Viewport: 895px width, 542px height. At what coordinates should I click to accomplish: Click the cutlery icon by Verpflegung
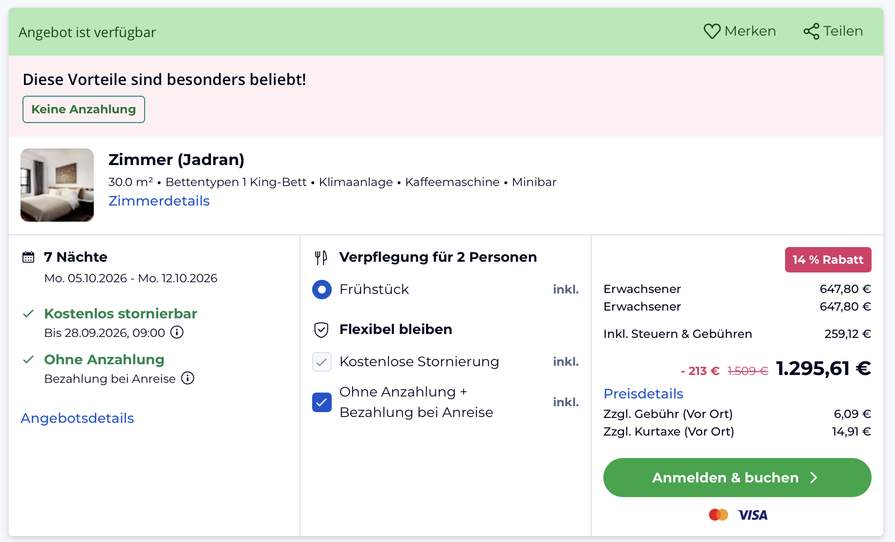pyautogui.click(x=321, y=258)
